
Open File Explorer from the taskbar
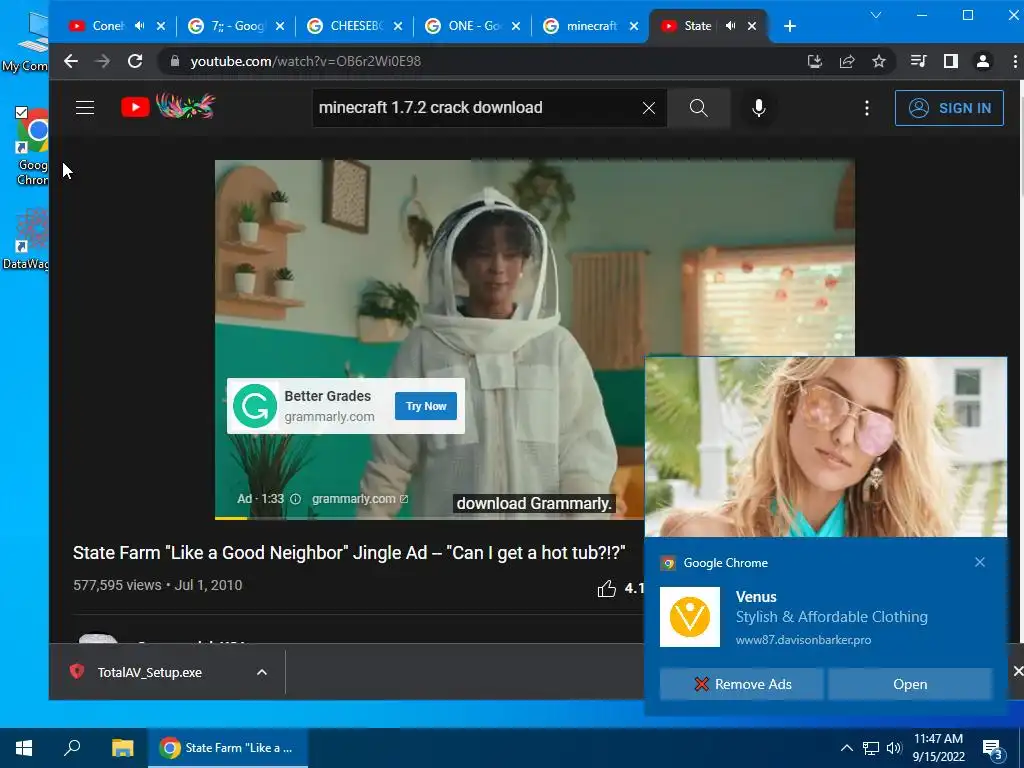click(x=122, y=748)
